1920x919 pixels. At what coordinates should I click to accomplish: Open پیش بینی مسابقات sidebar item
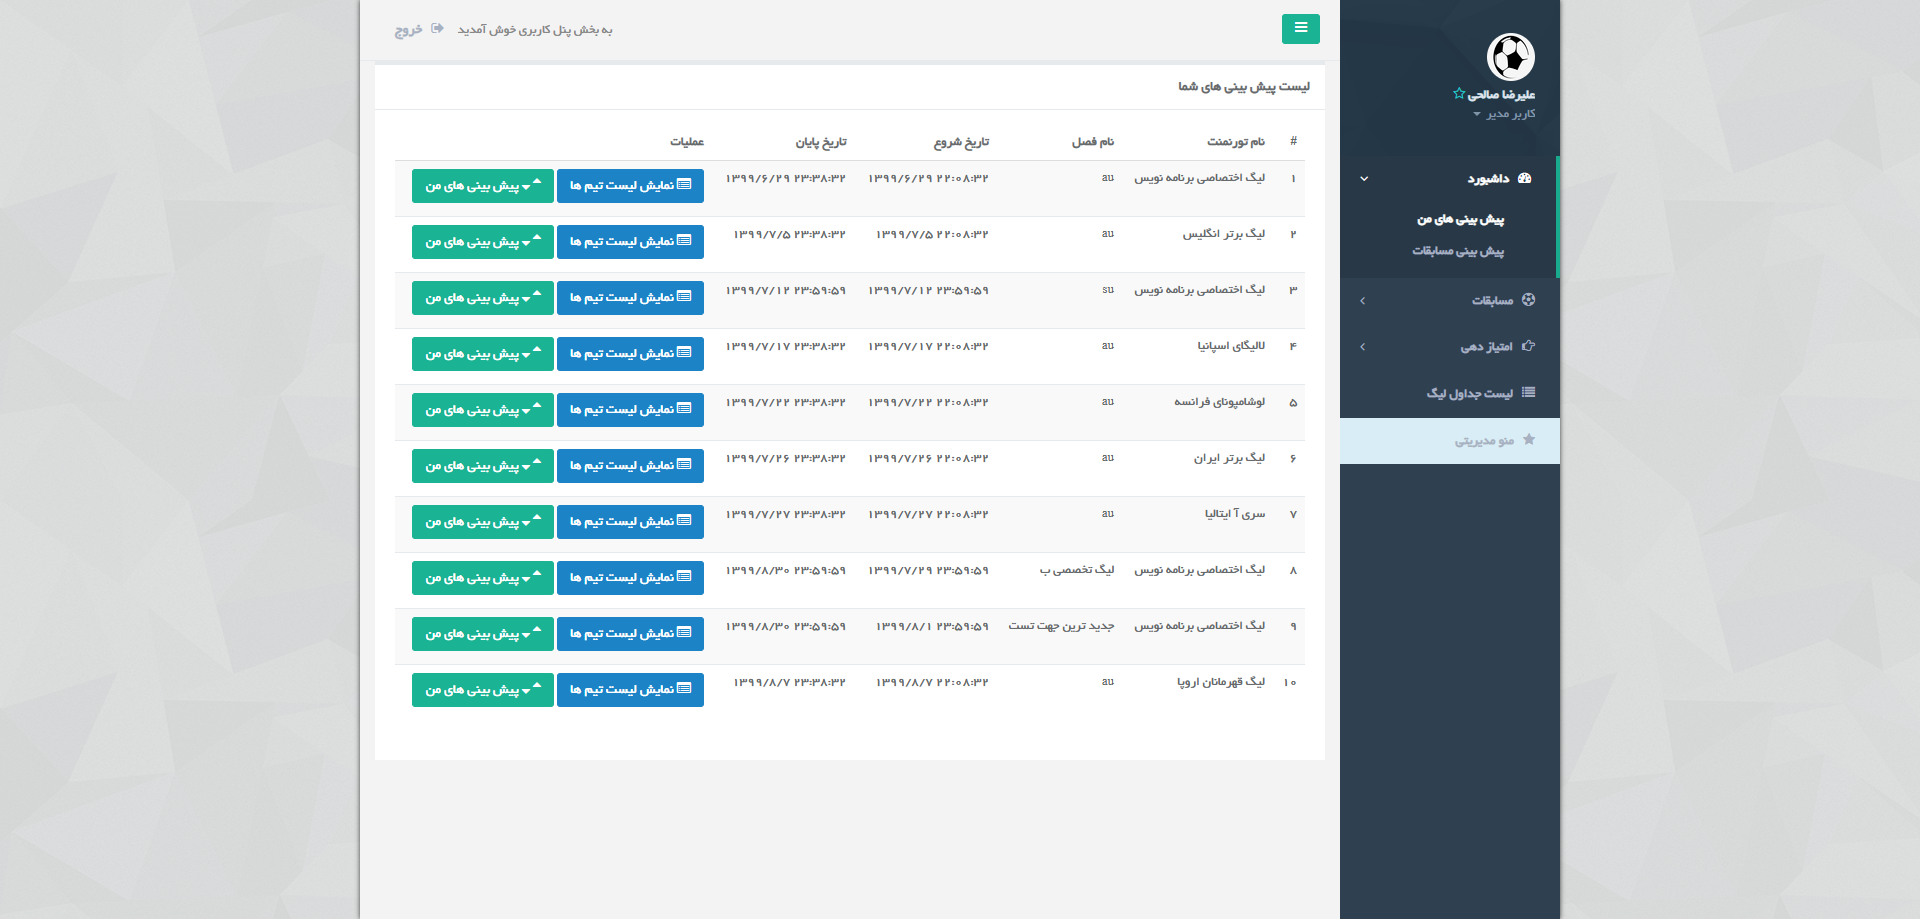(1457, 251)
